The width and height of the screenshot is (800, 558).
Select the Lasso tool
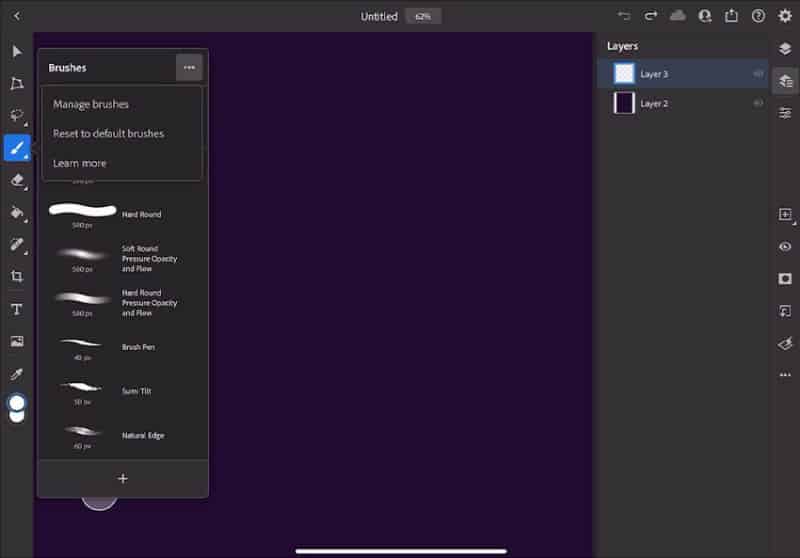tap(17, 116)
